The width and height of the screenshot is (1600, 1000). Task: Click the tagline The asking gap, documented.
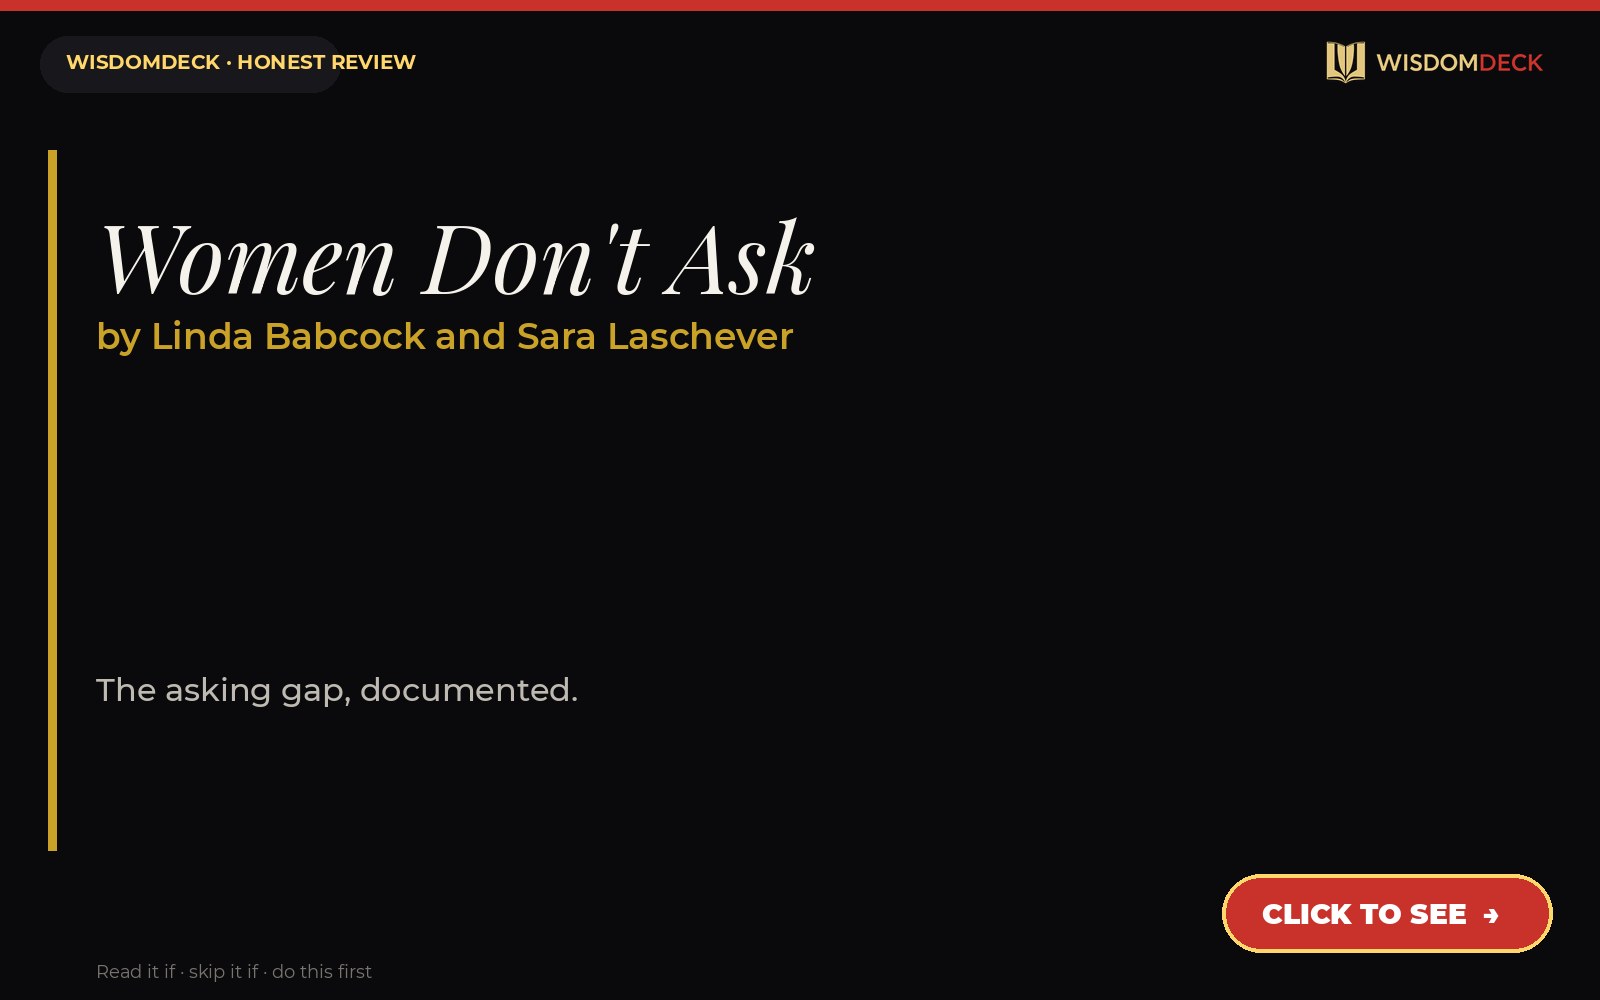(337, 690)
